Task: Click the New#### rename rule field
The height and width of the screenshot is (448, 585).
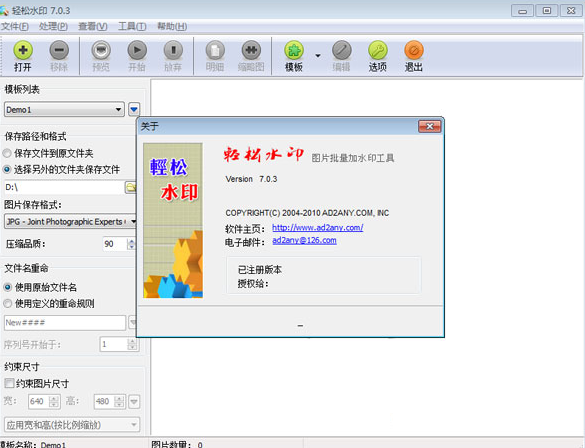Action: pyautogui.click(x=65, y=323)
